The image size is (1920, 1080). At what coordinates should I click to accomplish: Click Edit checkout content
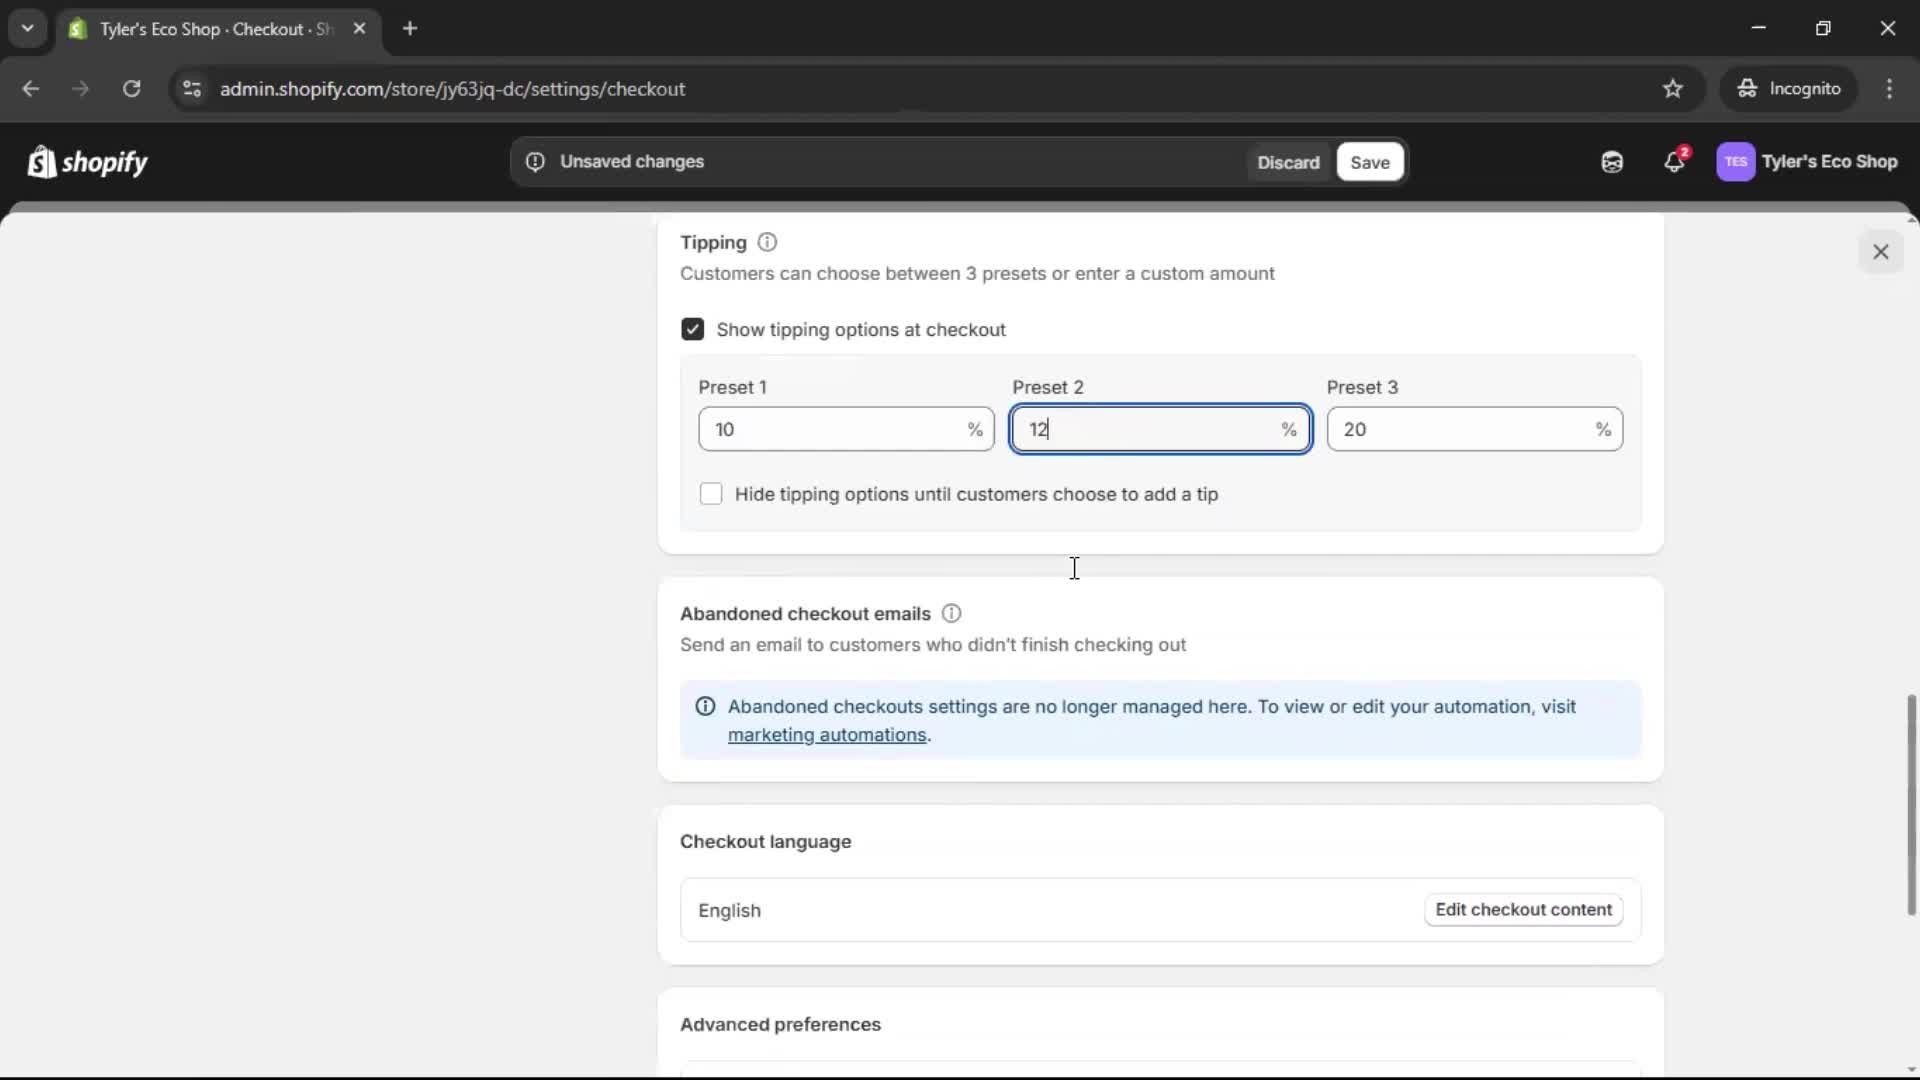(1522, 910)
